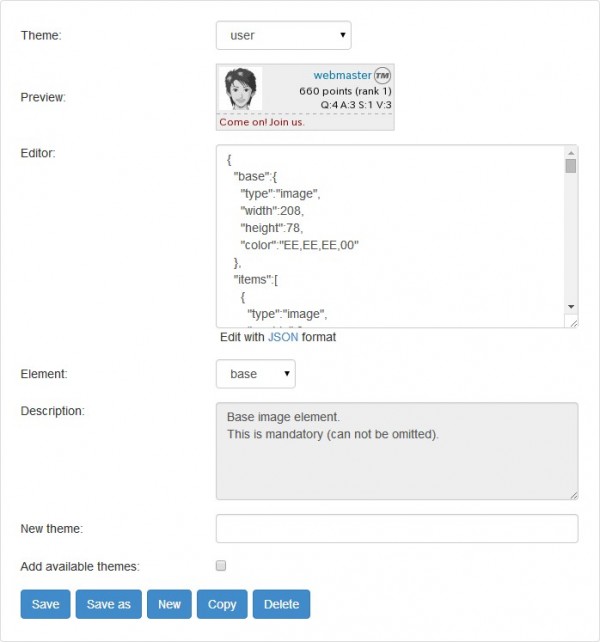This screenshot has width=600, height=642.
Task: Create a theme with the New button
Action: (x=169, y=604)
